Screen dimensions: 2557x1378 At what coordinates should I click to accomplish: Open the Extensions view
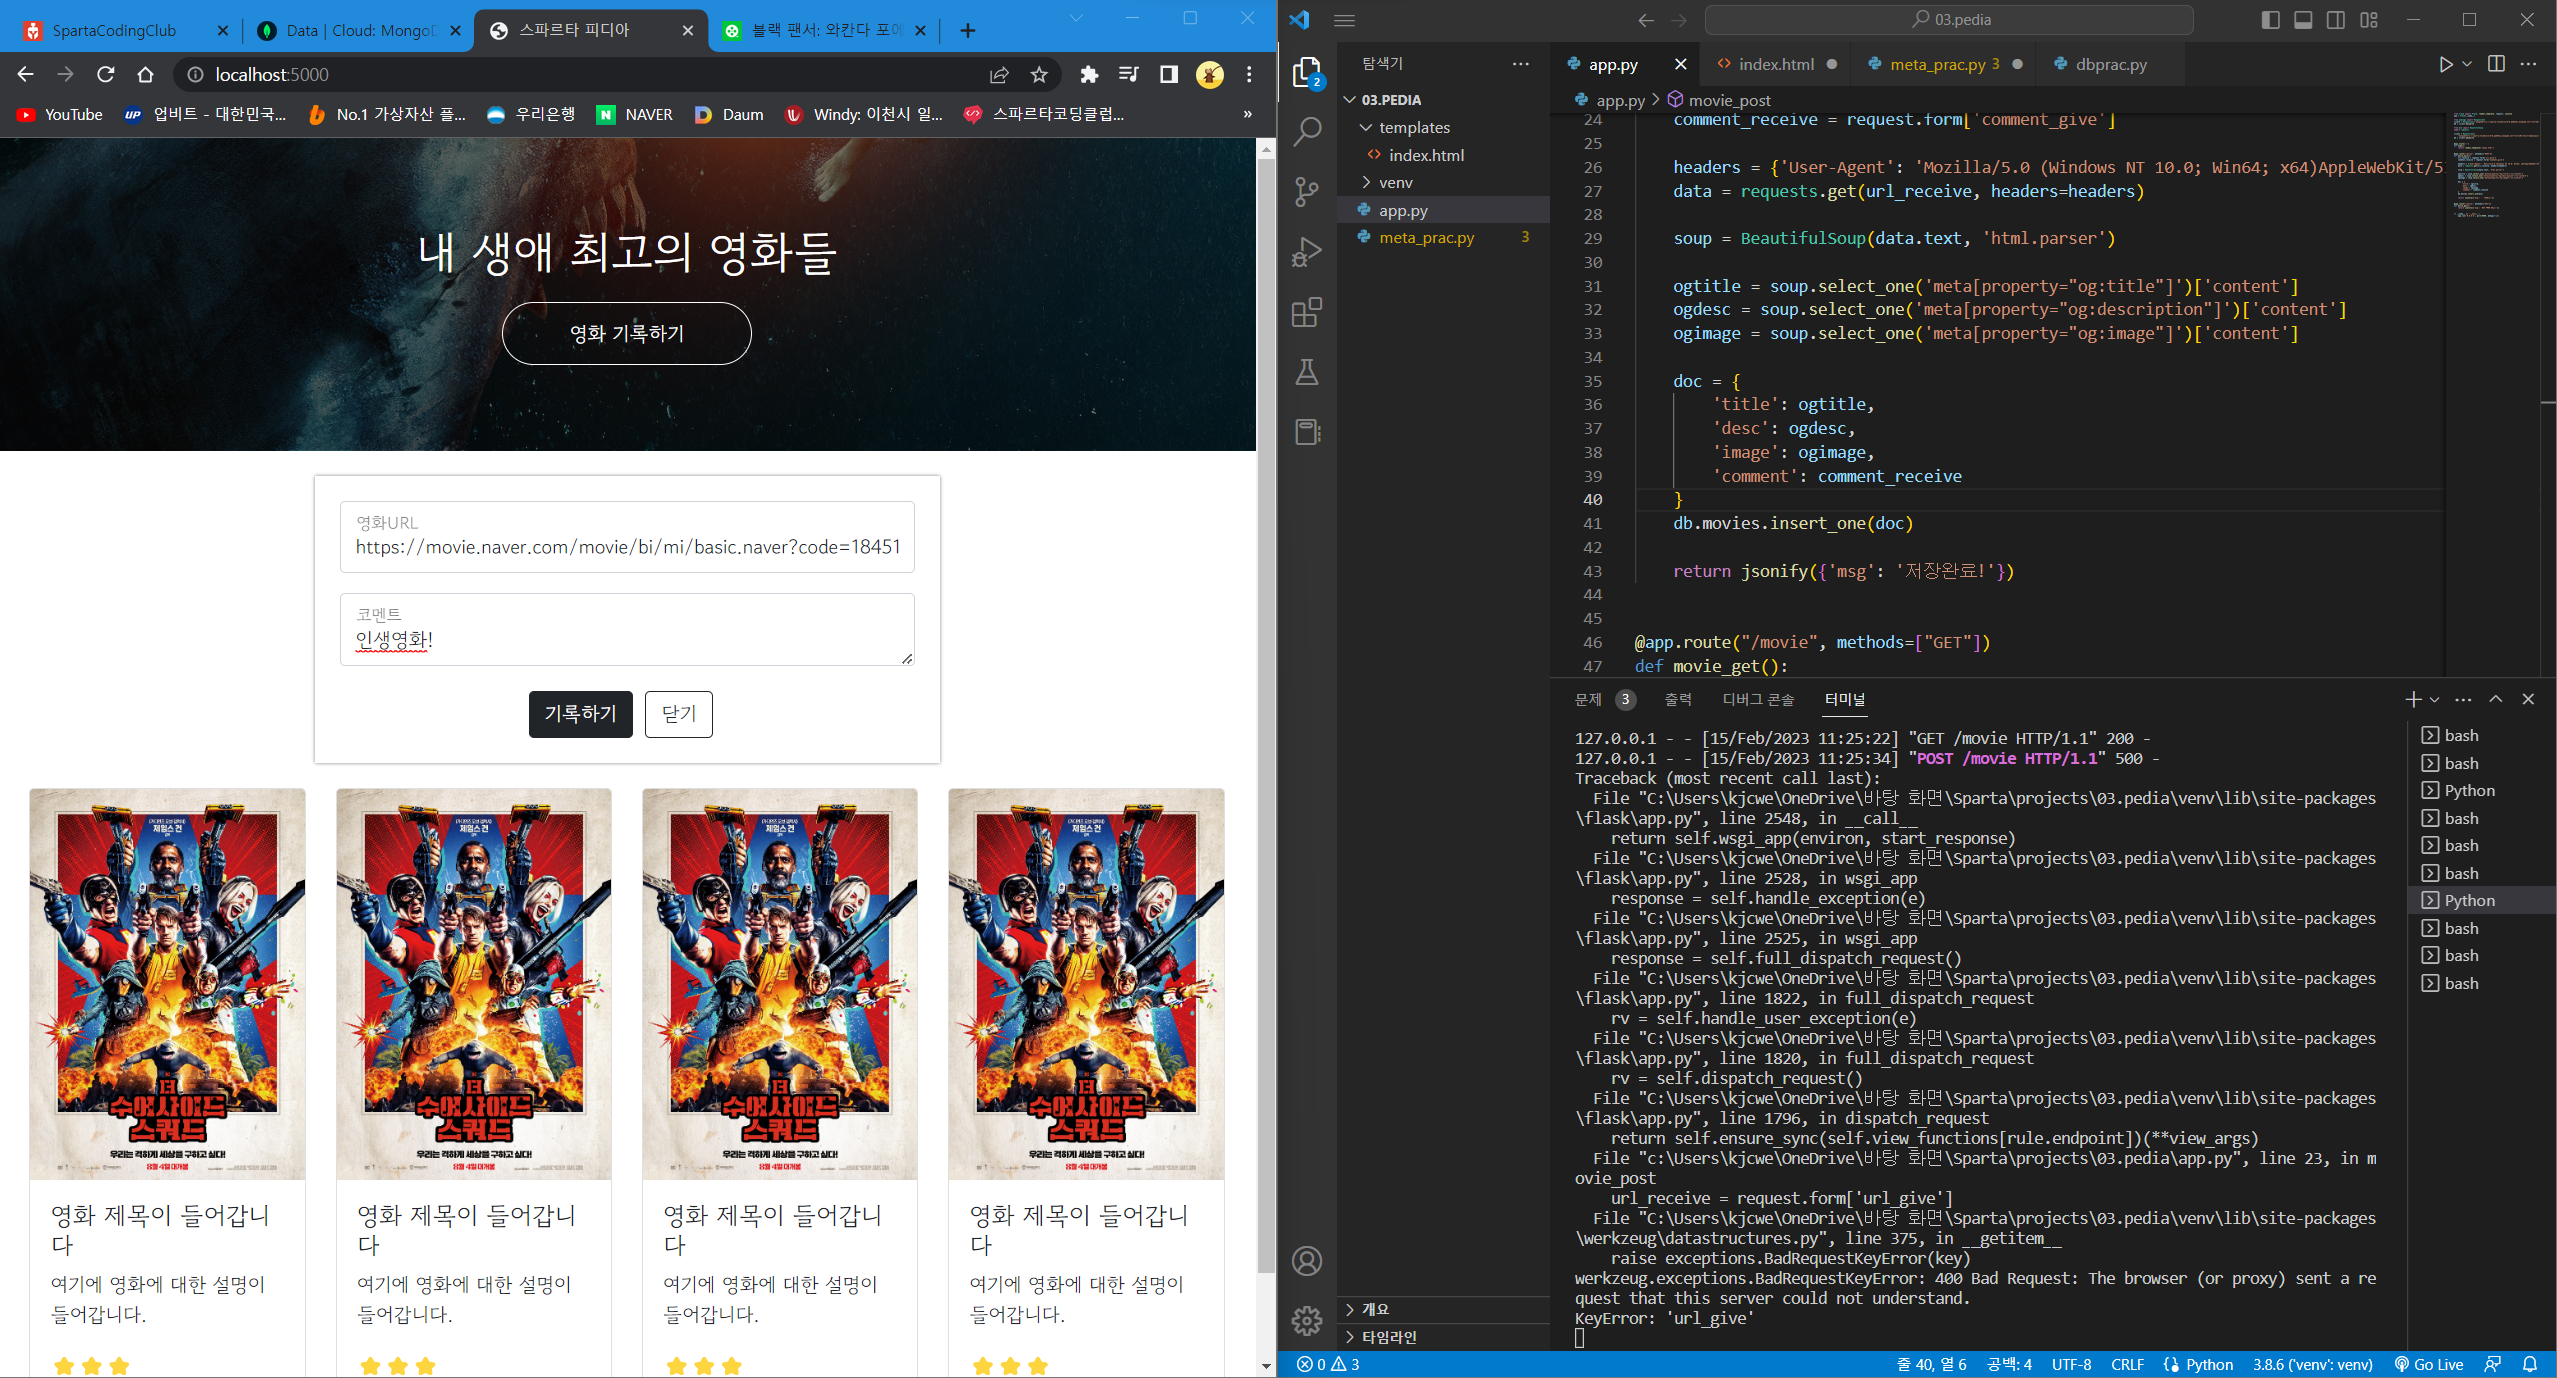click(x=1307, y=312)
